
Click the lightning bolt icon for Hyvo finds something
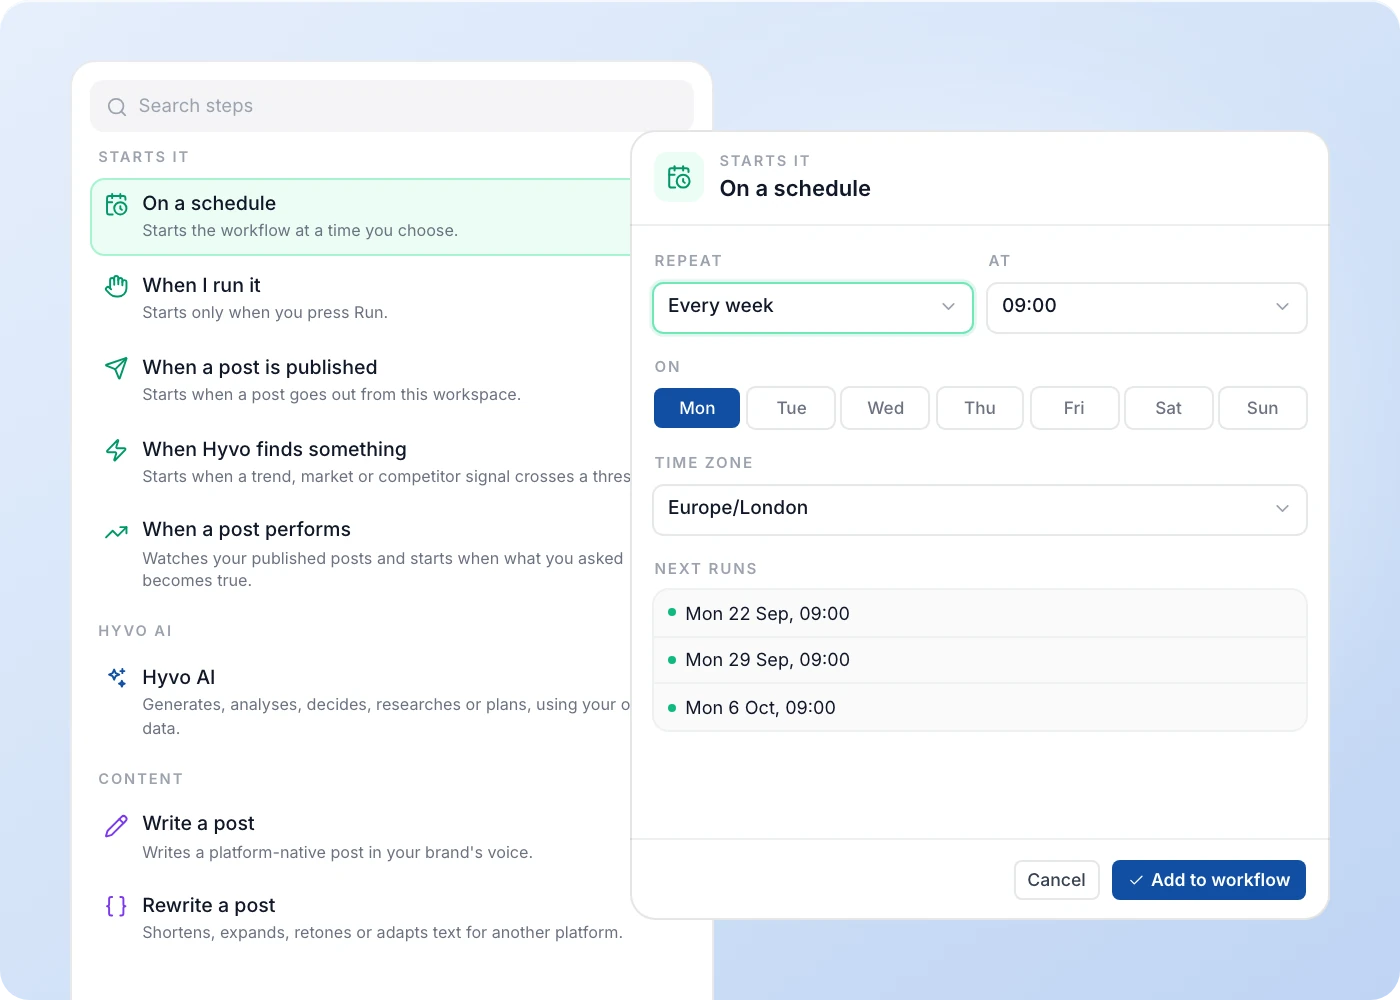[117, 450]
